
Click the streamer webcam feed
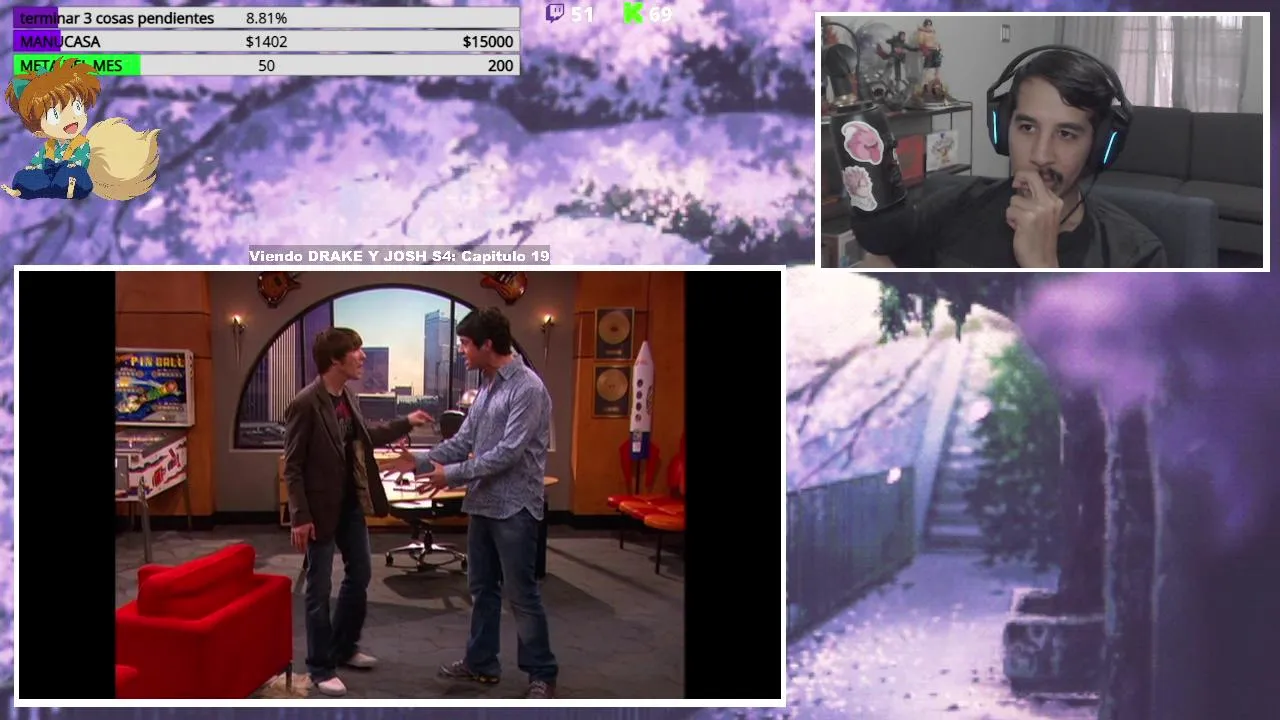pos(1044,141)
